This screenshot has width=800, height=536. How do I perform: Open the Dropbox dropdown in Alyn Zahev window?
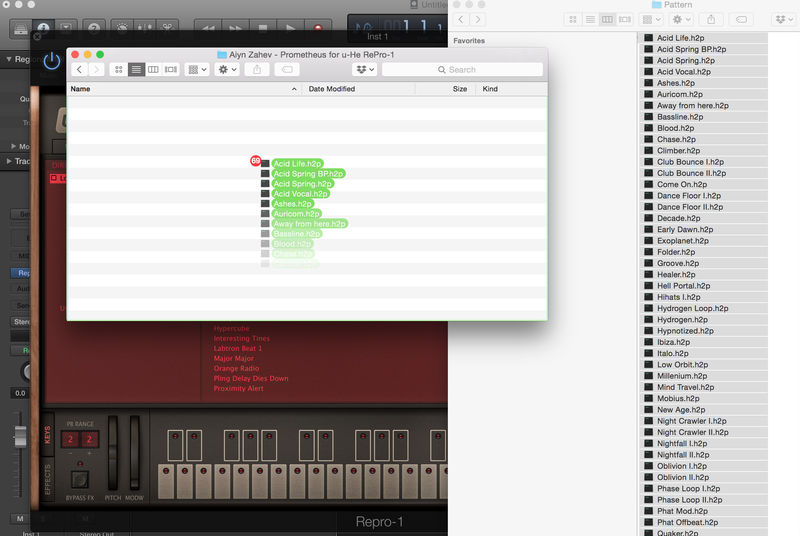click(x=365, y=69)
